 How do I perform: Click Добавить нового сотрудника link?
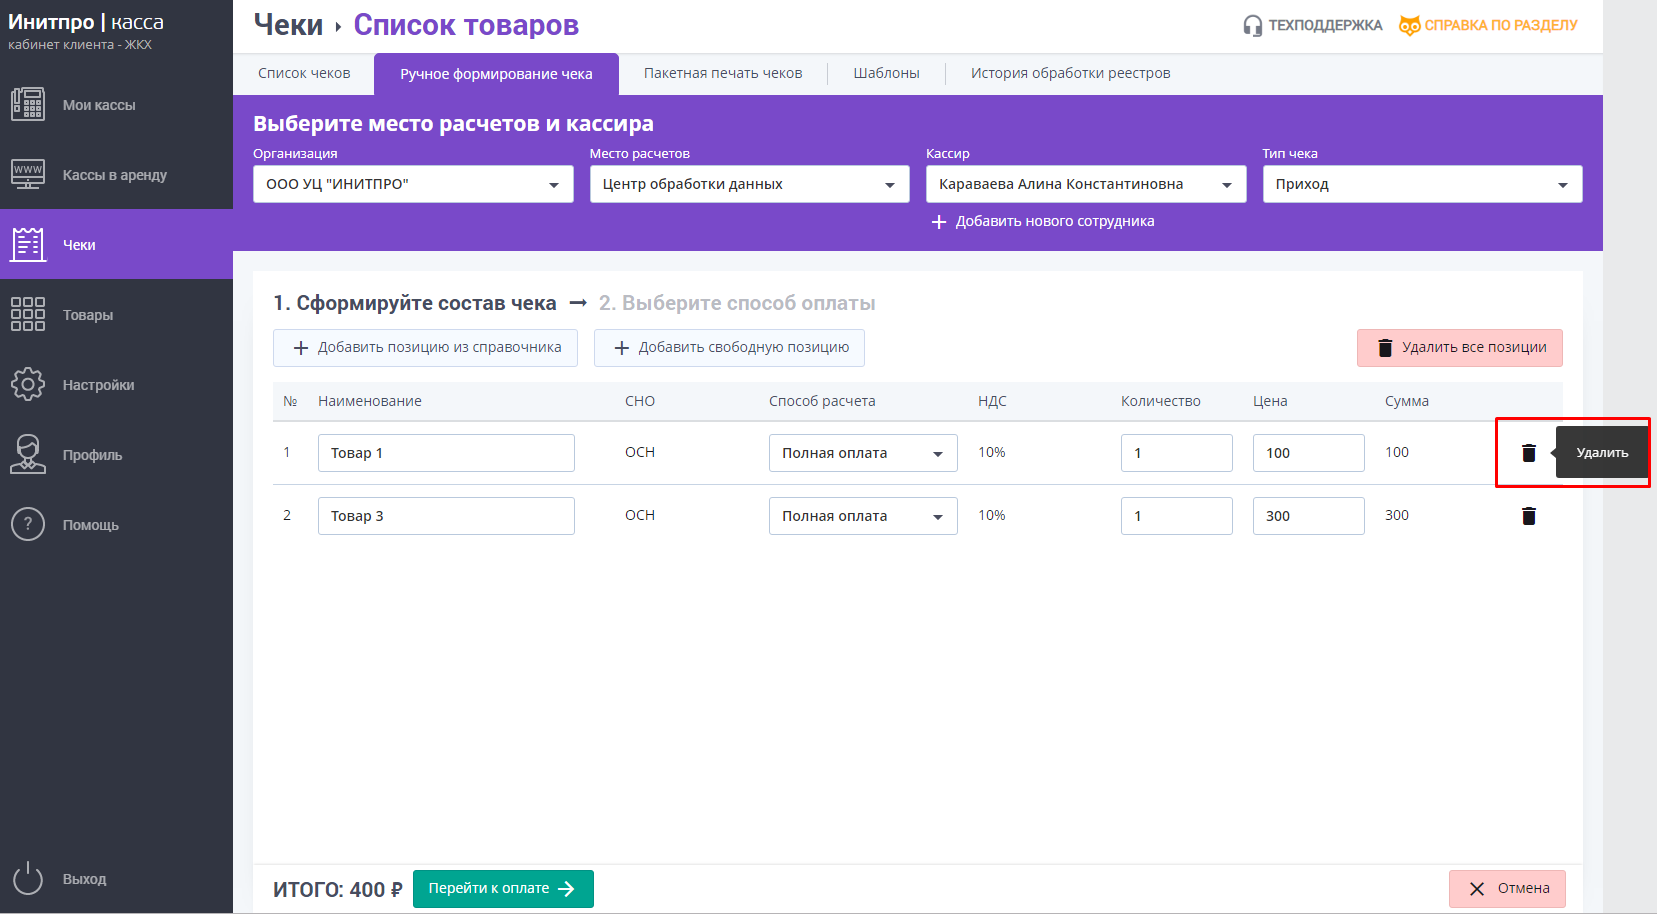[x=1043, y=221]
